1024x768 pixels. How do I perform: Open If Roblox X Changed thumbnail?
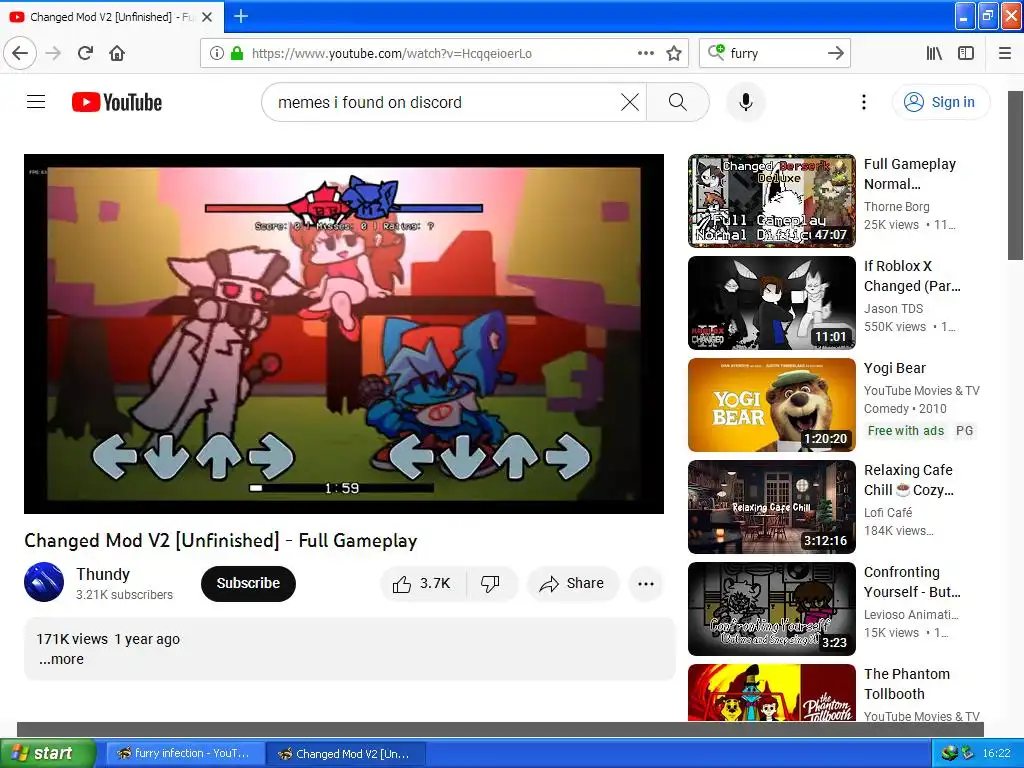pyautogui.click(x=771, y=303)
